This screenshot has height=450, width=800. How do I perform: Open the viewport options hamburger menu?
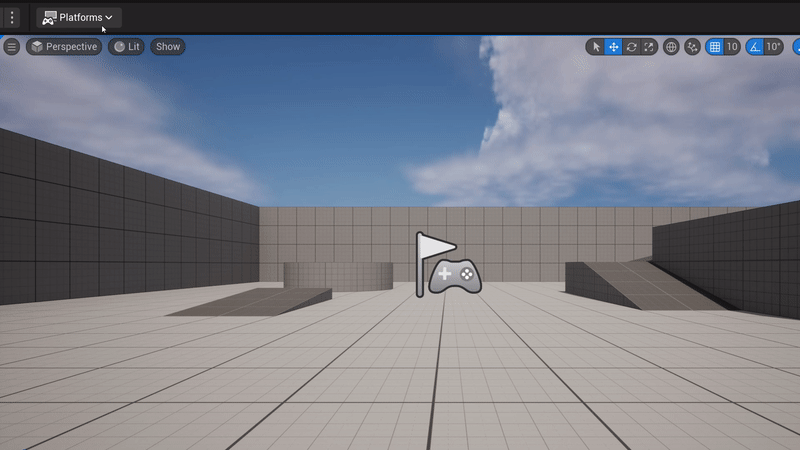click(11, 47)
